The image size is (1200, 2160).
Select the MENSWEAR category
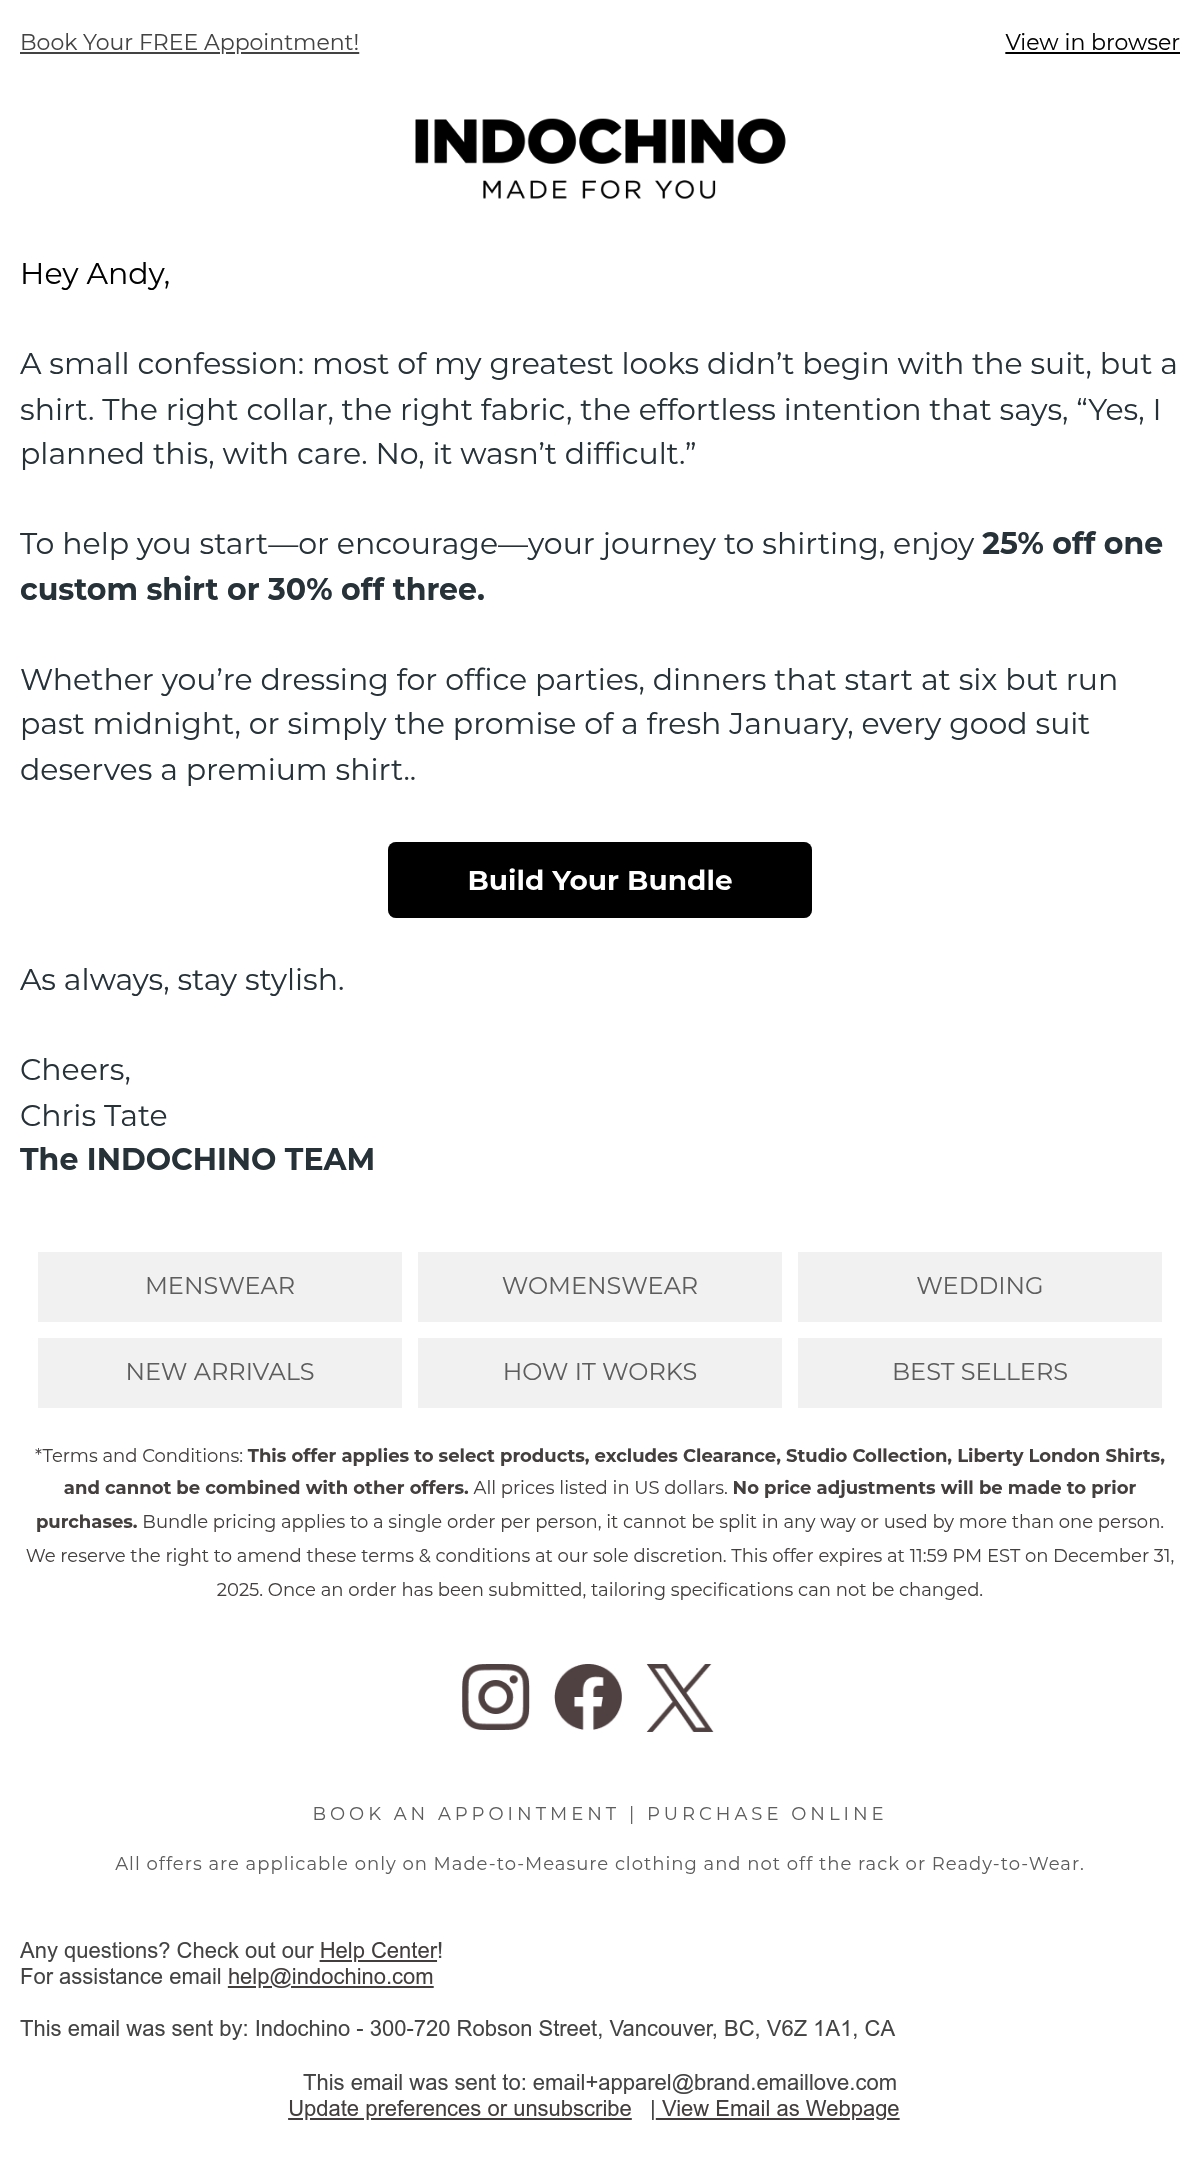coord(220,1286)
